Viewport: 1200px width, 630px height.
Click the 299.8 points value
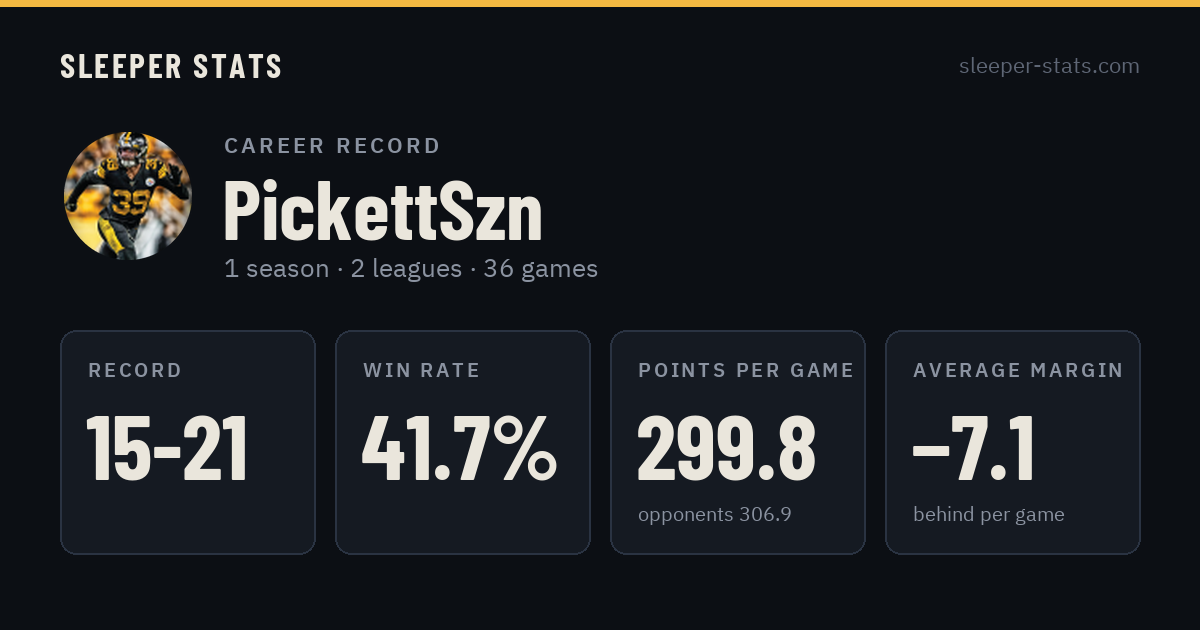pyautogui.click(x=727, y=449)
